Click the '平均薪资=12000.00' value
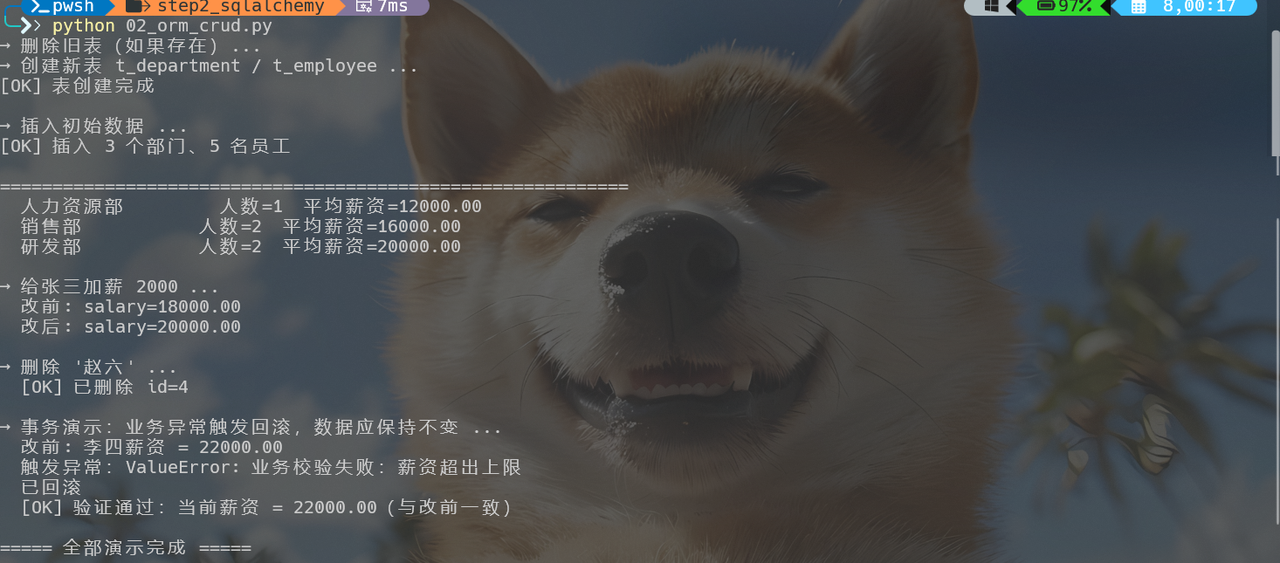The width and height of the screenshot is (1280, 563). pos(393,207)
